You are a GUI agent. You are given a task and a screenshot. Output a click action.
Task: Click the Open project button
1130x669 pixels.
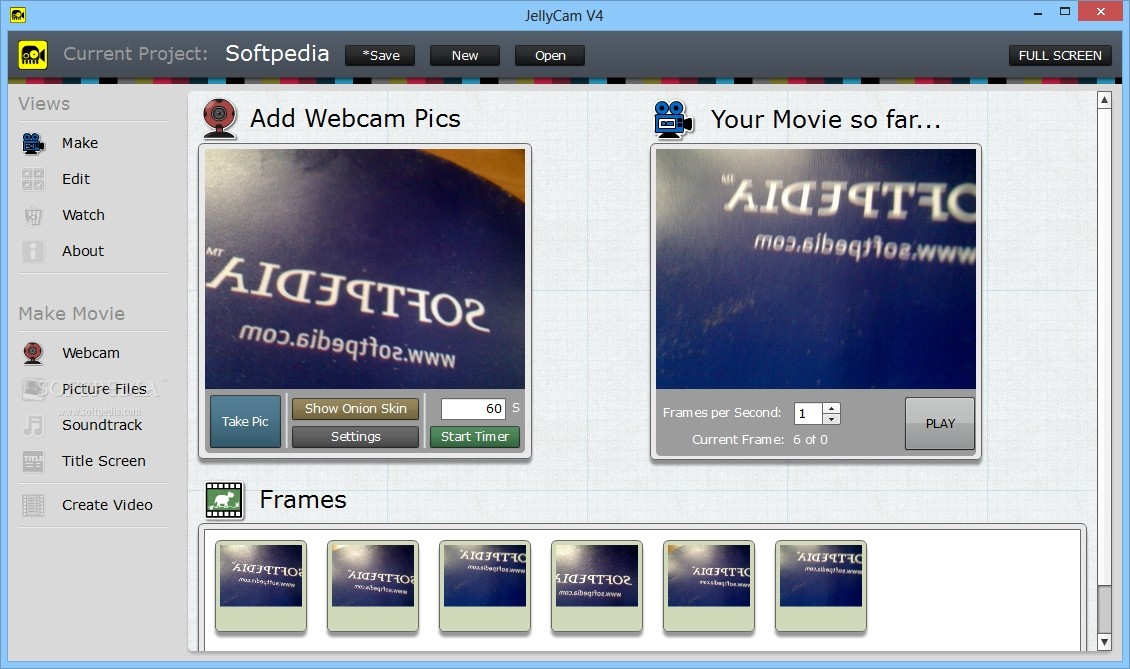coord(550,56)
